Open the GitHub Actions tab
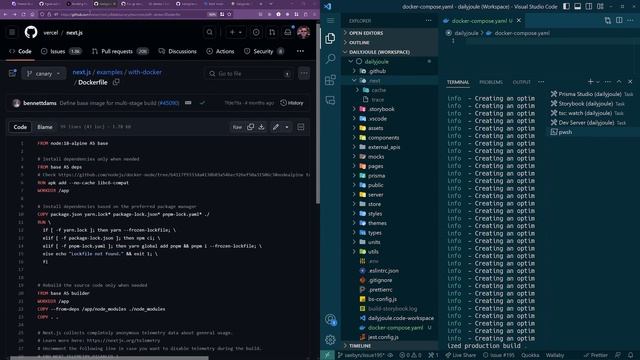Viewport: 640px width, 360px height. click(x=220, y=51)
